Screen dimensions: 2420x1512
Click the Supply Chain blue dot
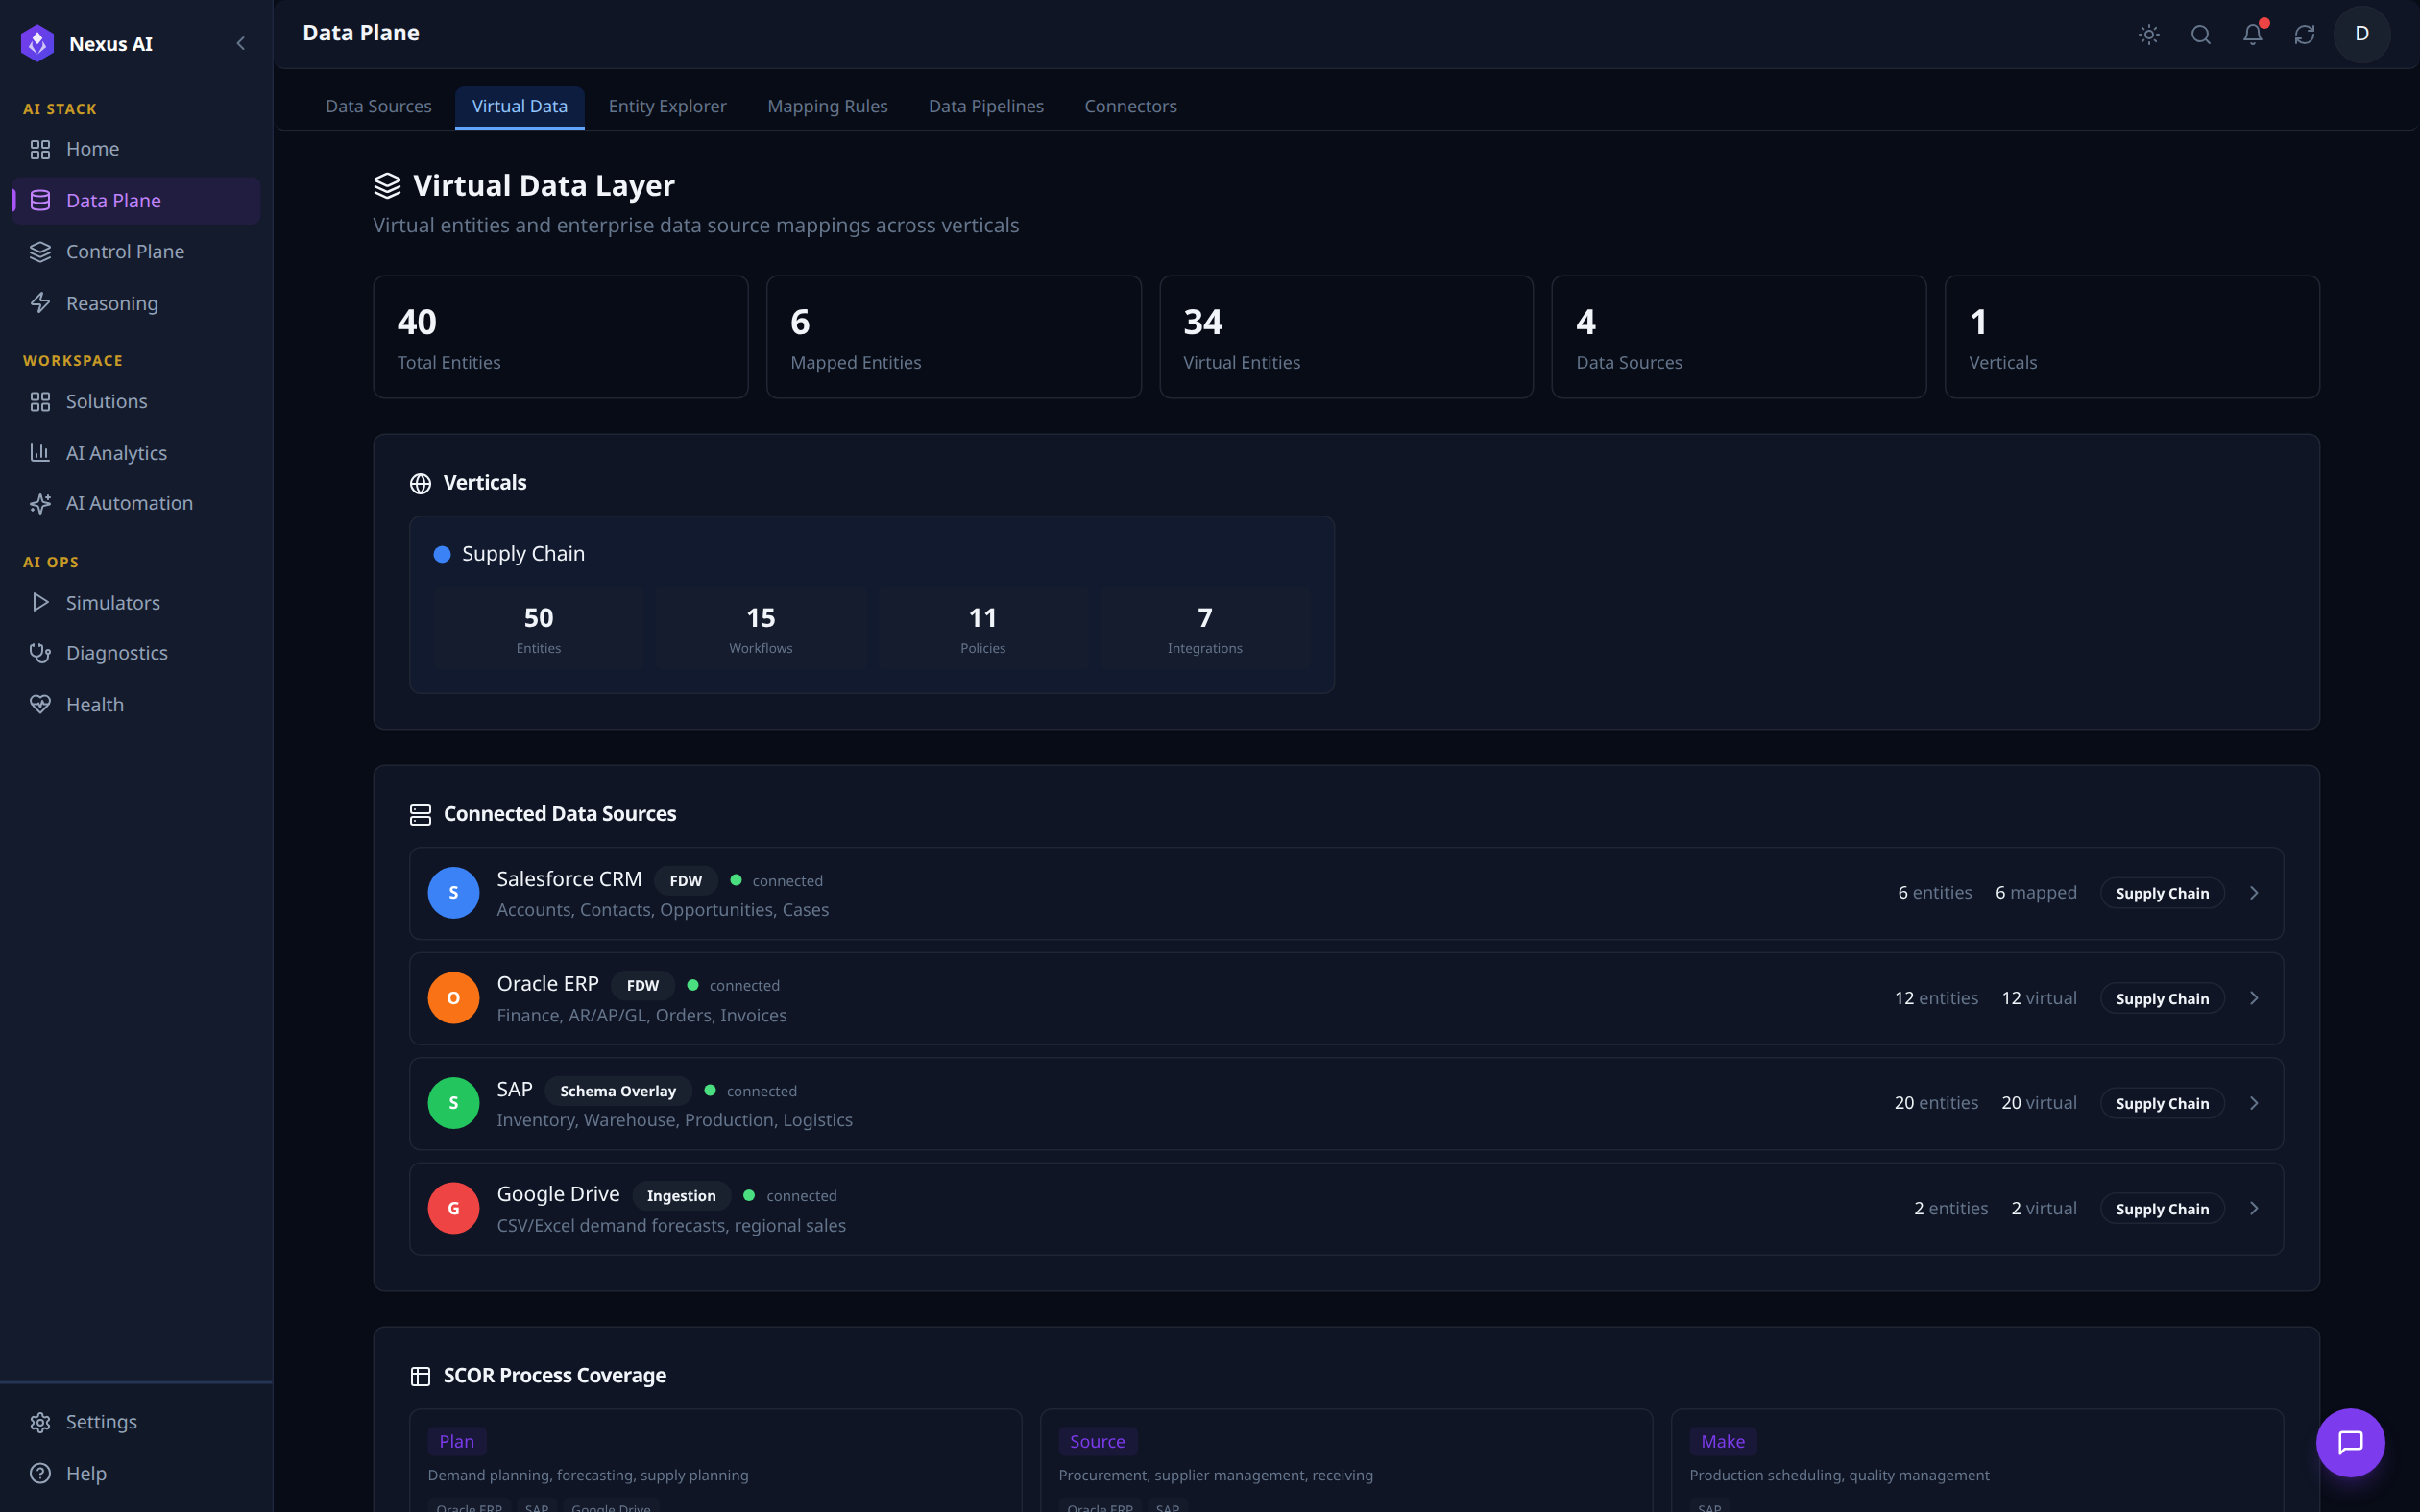click(442, 554)
